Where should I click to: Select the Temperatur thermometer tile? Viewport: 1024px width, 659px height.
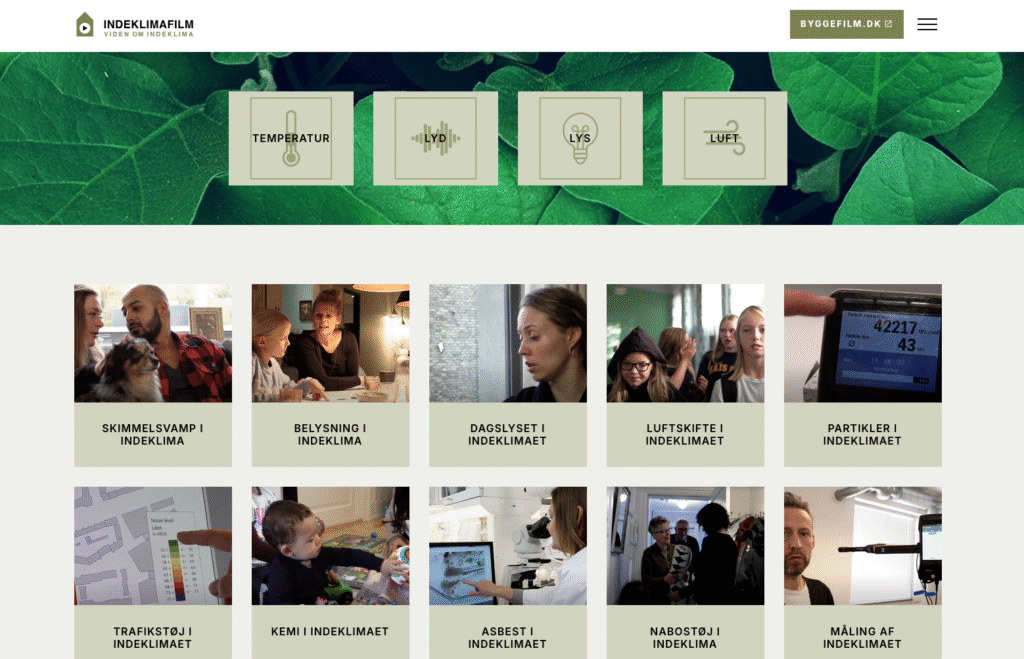291,138
